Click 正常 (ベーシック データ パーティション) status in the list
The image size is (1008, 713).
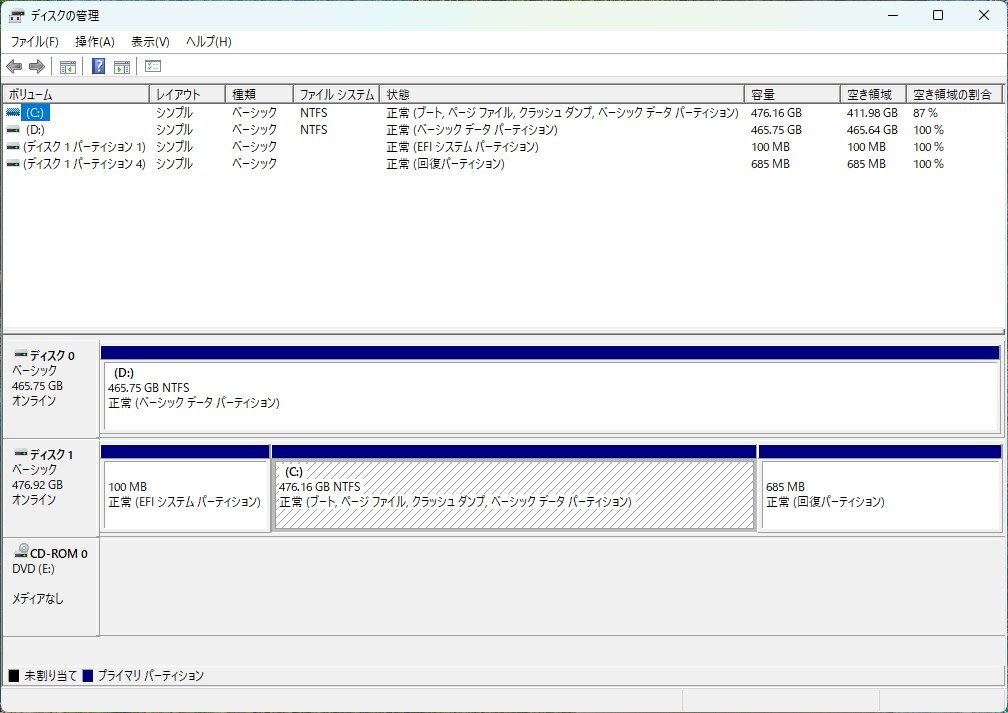(472, 130)
